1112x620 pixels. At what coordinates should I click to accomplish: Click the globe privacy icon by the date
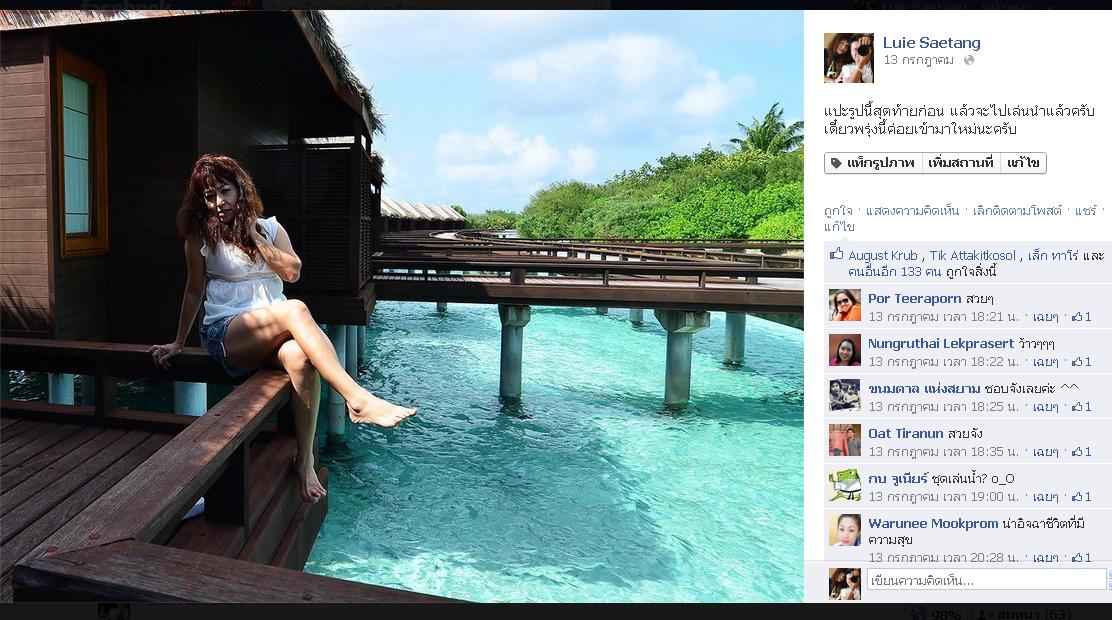[x=968, y=61]
